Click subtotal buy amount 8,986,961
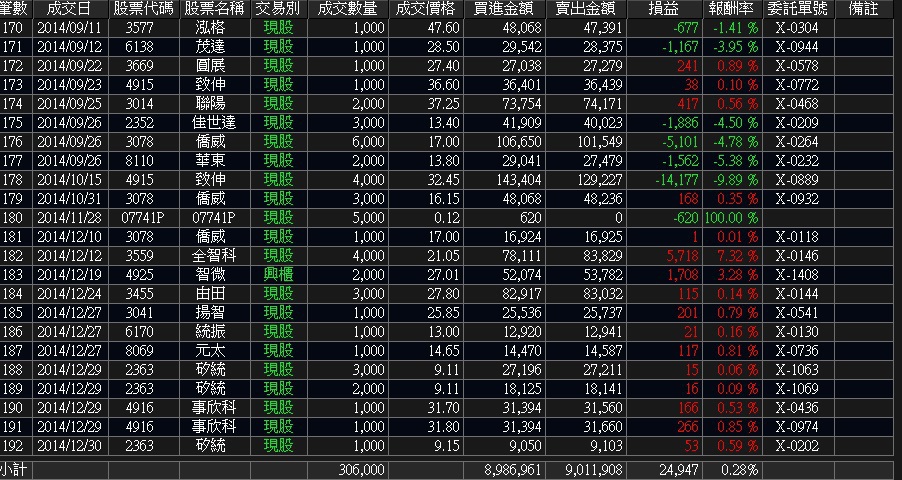The width and height of the screenshot is (902, 480). pos(511,470)
